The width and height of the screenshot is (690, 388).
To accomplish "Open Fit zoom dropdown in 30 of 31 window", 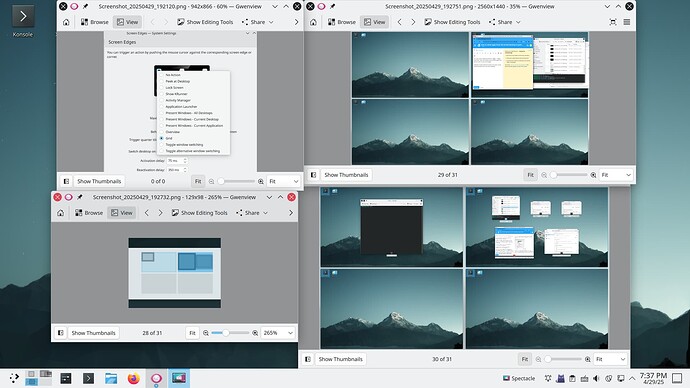I will point(609,359).
